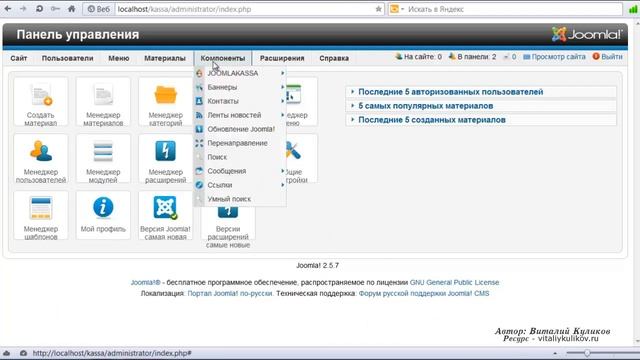This screenshot has width=640, height=360.
Task: Click the Веб address badge button
Action: (x=99, y=9)
